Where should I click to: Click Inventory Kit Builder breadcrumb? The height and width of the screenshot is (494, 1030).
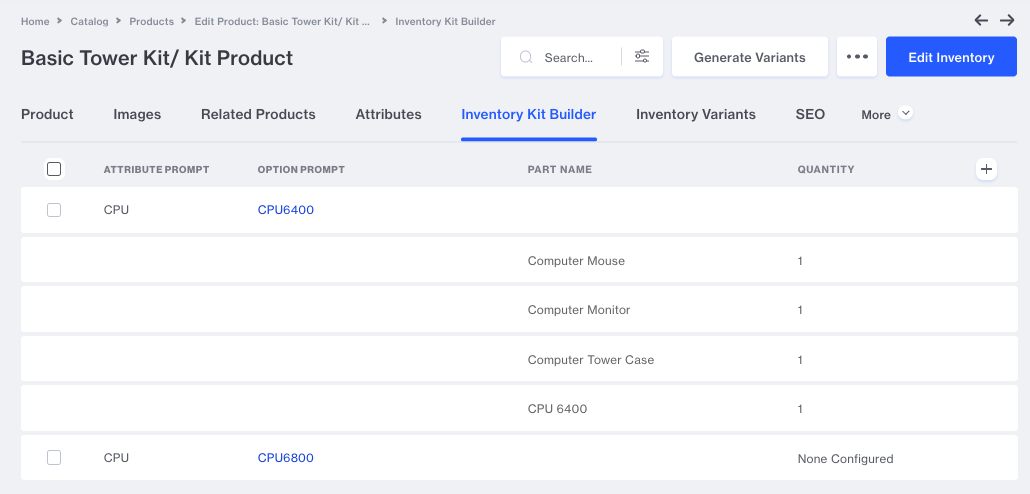(x=445, y=21)
